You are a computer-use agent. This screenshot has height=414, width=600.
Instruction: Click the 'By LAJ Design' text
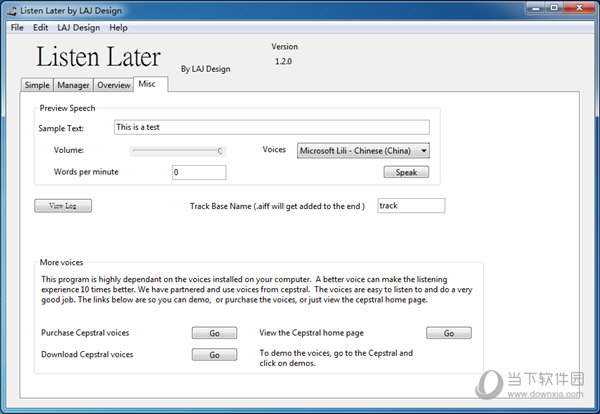[x=205, y=69]
